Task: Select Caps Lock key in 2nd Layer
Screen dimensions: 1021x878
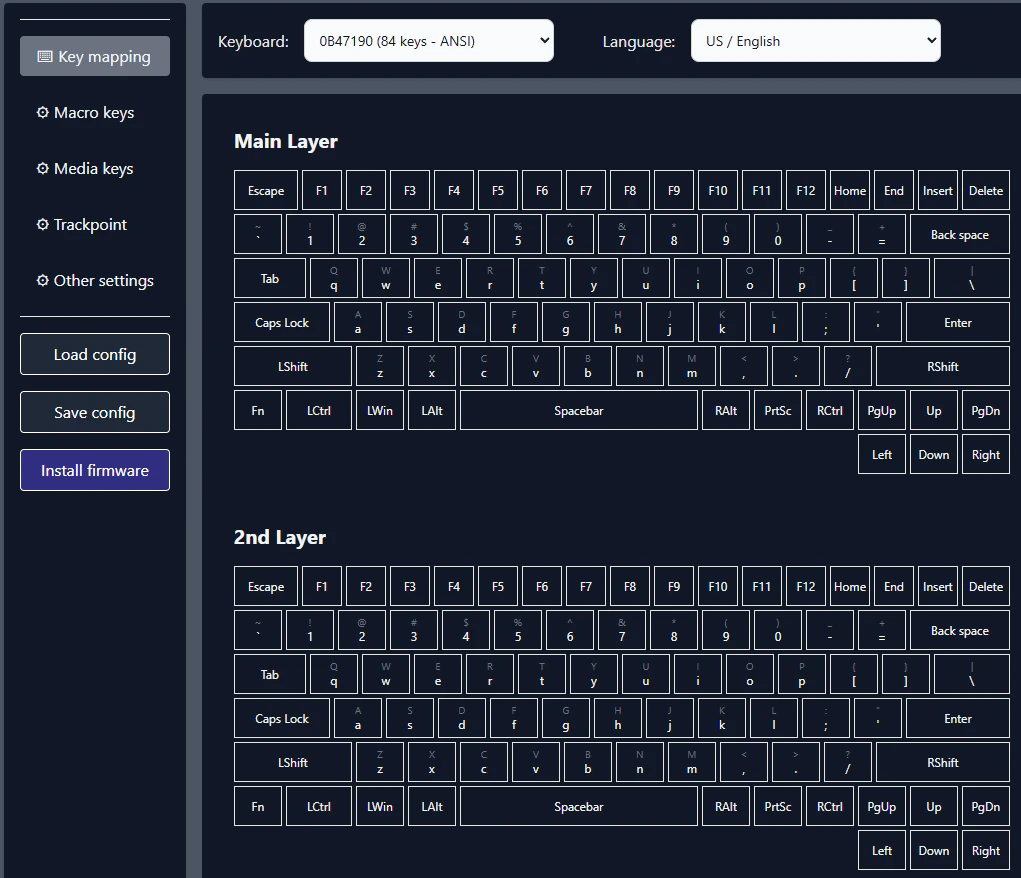Action: pyautogui.click(x=282, y=718)
